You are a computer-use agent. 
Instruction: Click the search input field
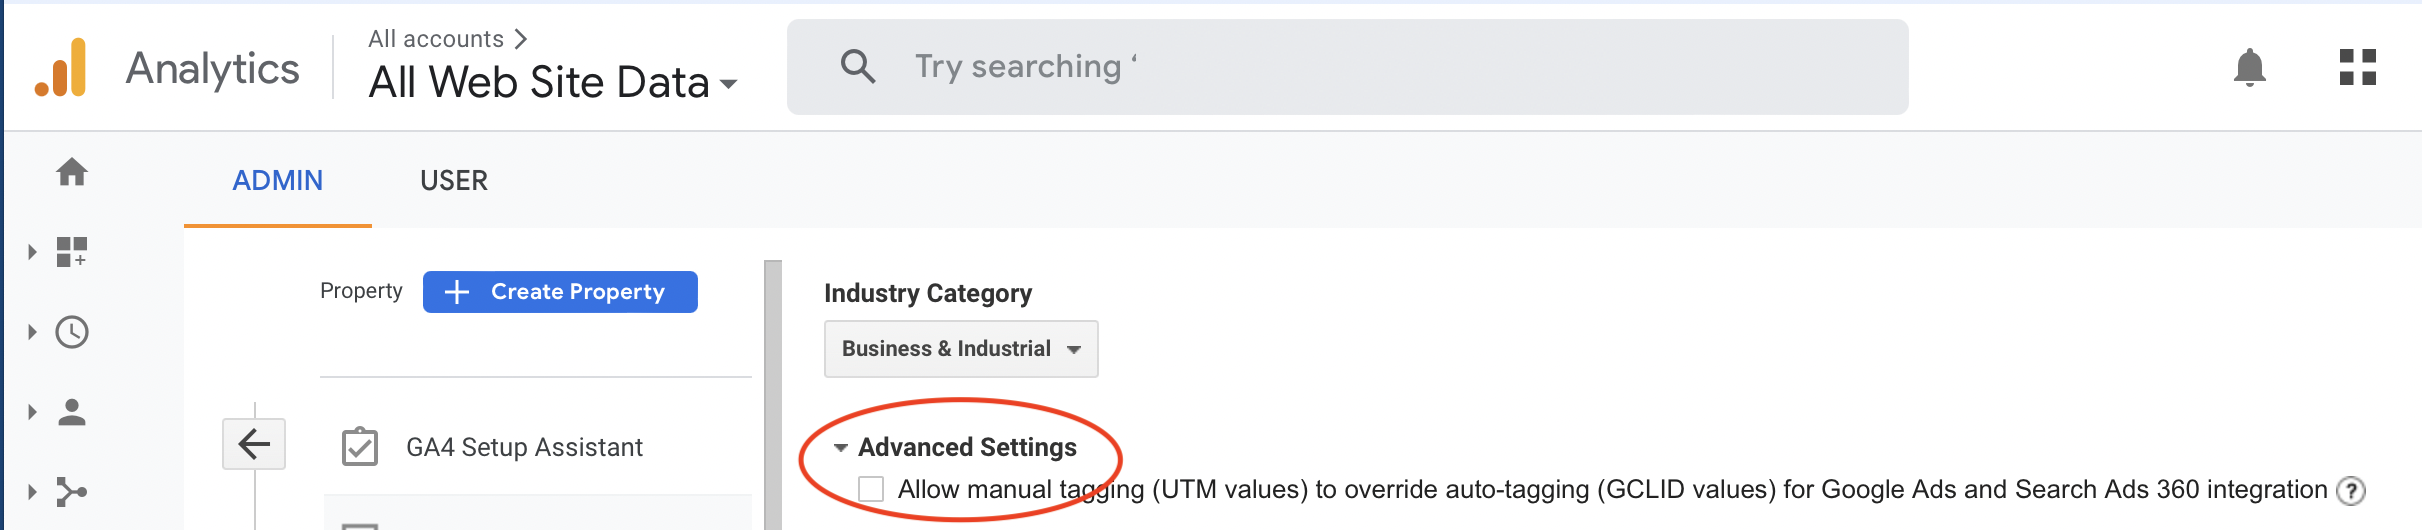(x=1347, y=67)
